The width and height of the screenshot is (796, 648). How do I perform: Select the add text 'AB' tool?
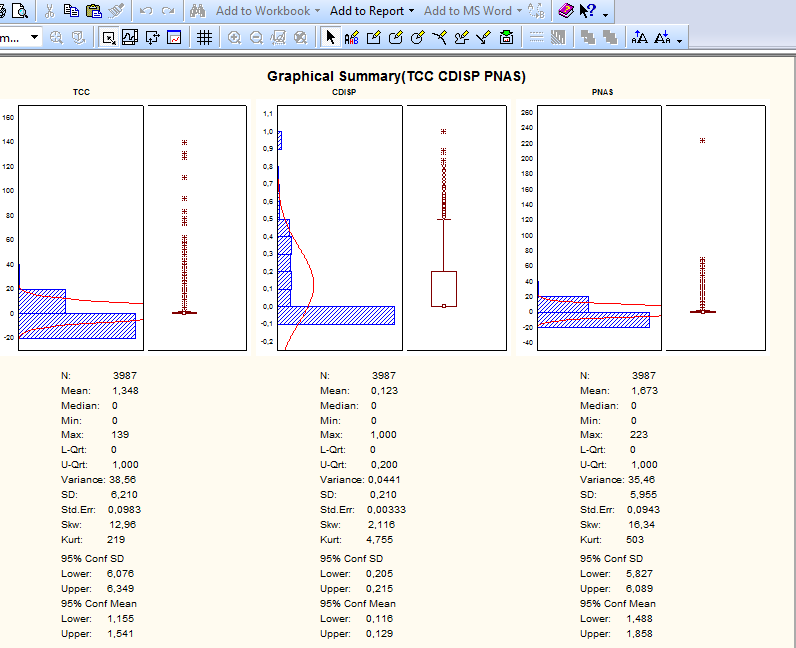[x=351, y=38]
